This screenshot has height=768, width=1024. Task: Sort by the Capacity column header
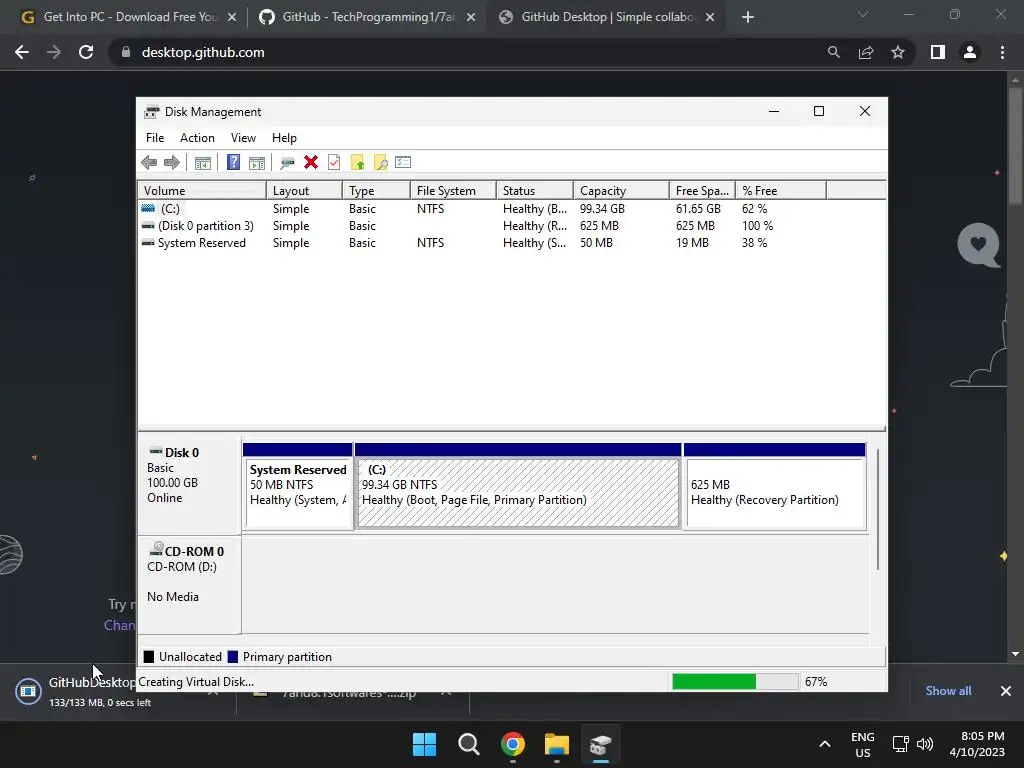tap(621, 191)
